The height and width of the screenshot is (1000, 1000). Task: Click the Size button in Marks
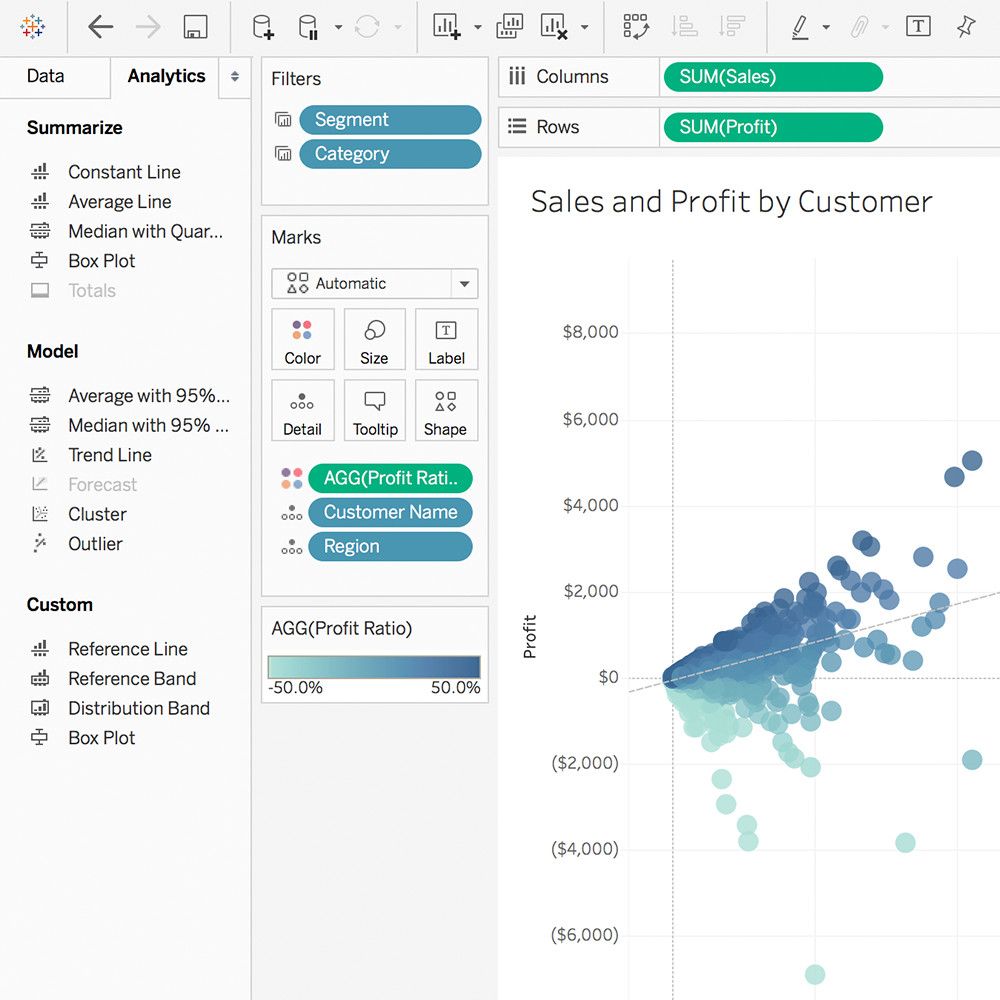(x=374, y=340)
